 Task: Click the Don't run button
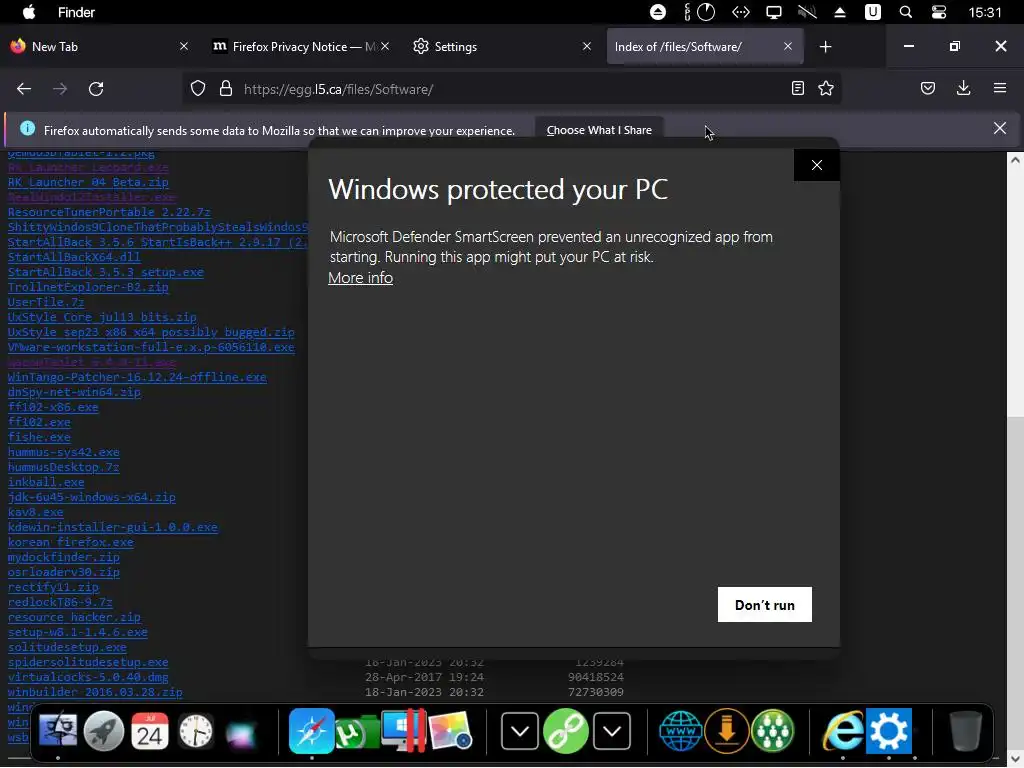click(x=765, y=605)
